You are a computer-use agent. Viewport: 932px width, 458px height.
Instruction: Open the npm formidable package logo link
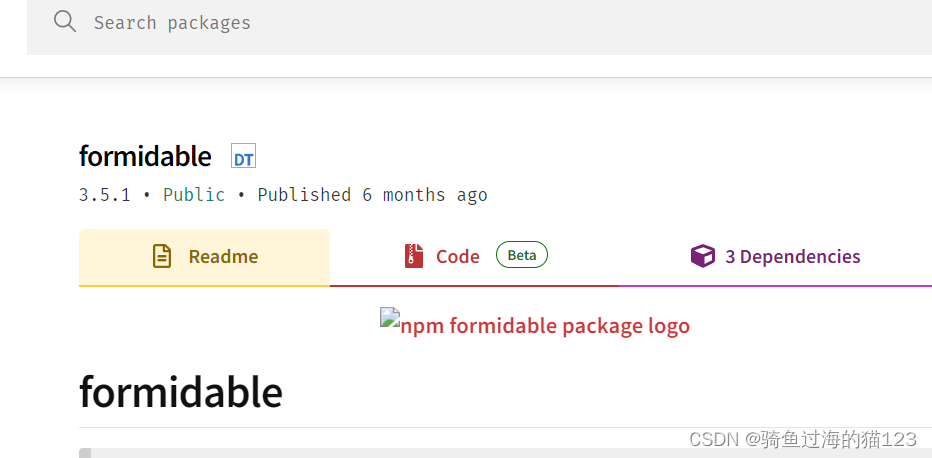click(x=544, y=326)
